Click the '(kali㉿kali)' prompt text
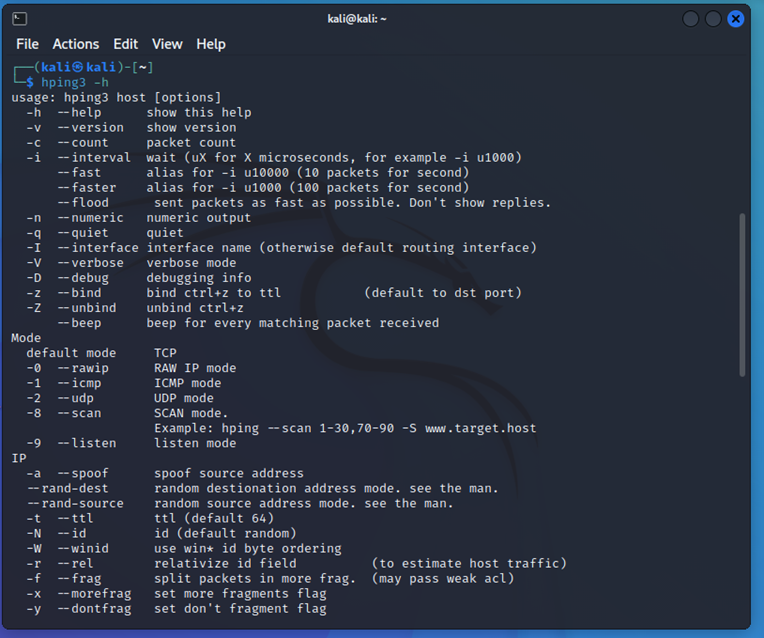764x638 pixels. click(x=90, y=67)
